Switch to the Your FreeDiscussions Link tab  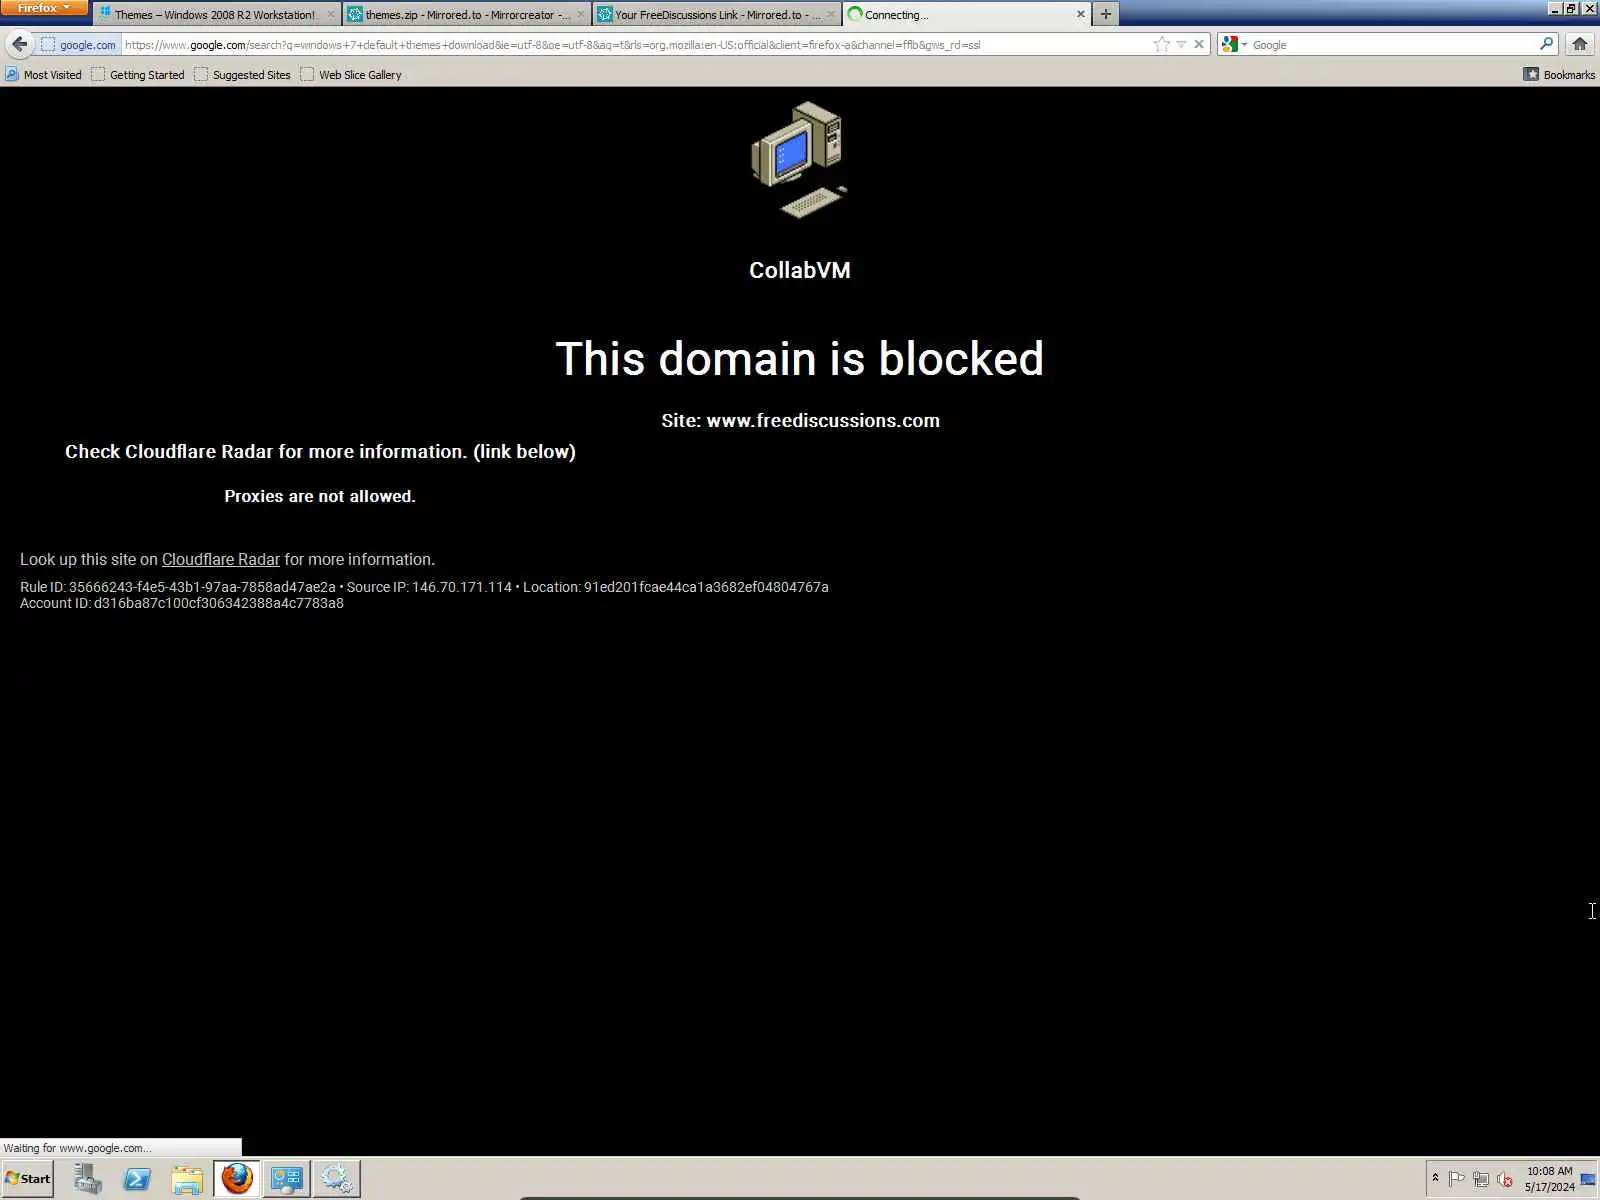click(717, 15)
